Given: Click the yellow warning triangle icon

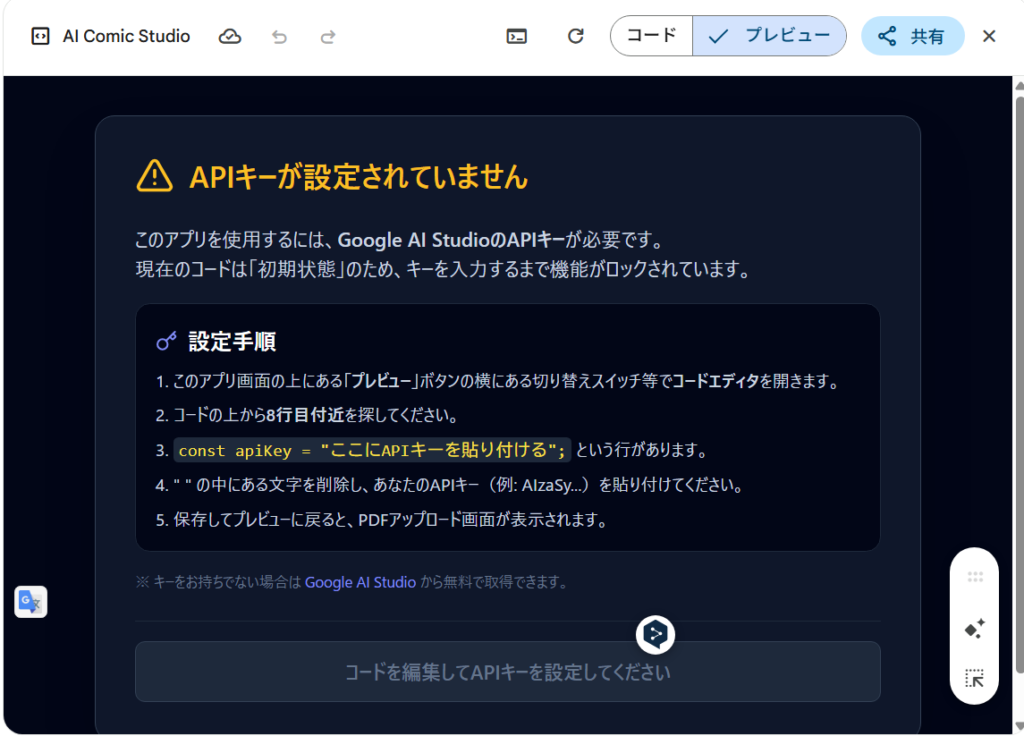Looking at the screenshot, I should (154, 177).
